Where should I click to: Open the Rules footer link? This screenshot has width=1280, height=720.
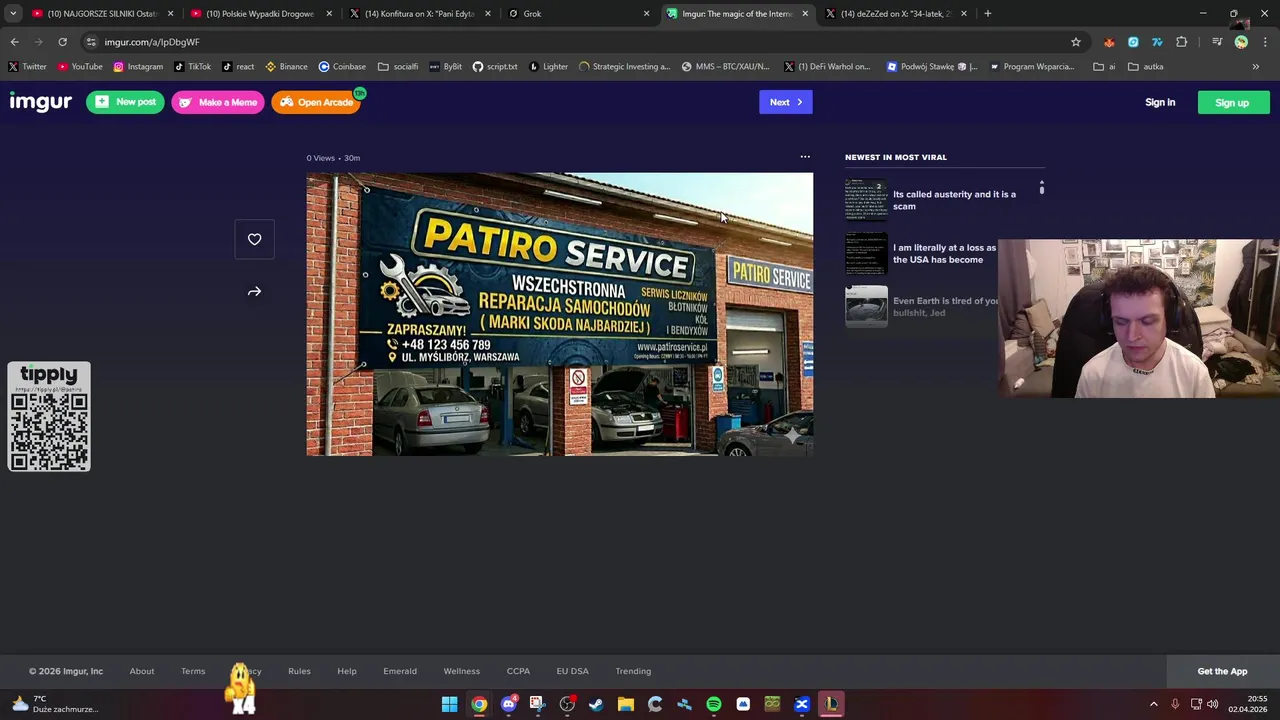click(299, 671)
